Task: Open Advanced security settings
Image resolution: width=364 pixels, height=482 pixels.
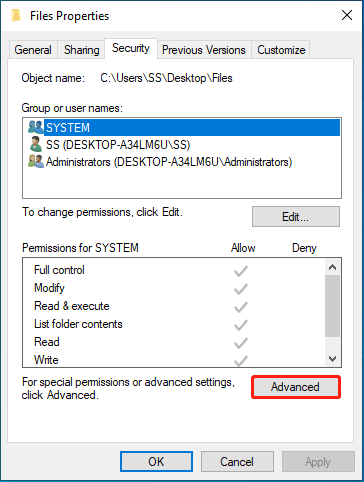Action: point(296,387)
